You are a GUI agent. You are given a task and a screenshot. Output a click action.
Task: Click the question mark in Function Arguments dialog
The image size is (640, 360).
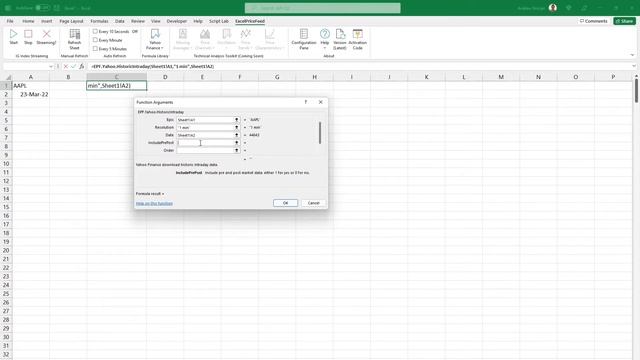[x=306, y=102]
